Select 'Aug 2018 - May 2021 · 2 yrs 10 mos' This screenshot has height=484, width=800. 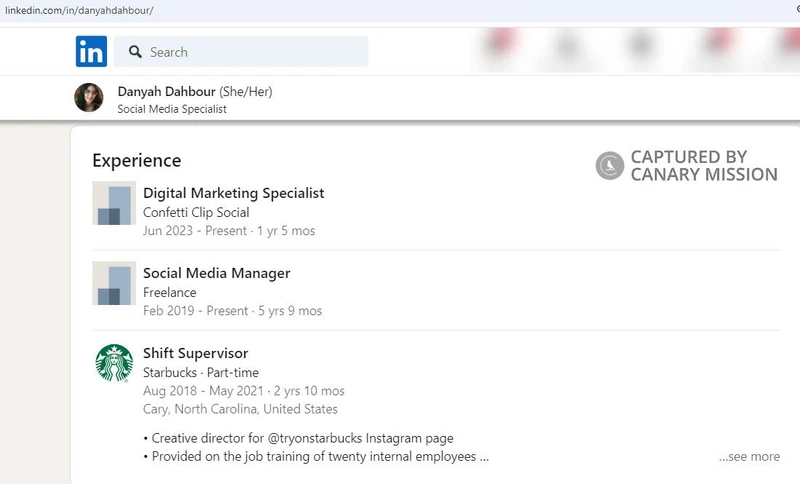244,391
